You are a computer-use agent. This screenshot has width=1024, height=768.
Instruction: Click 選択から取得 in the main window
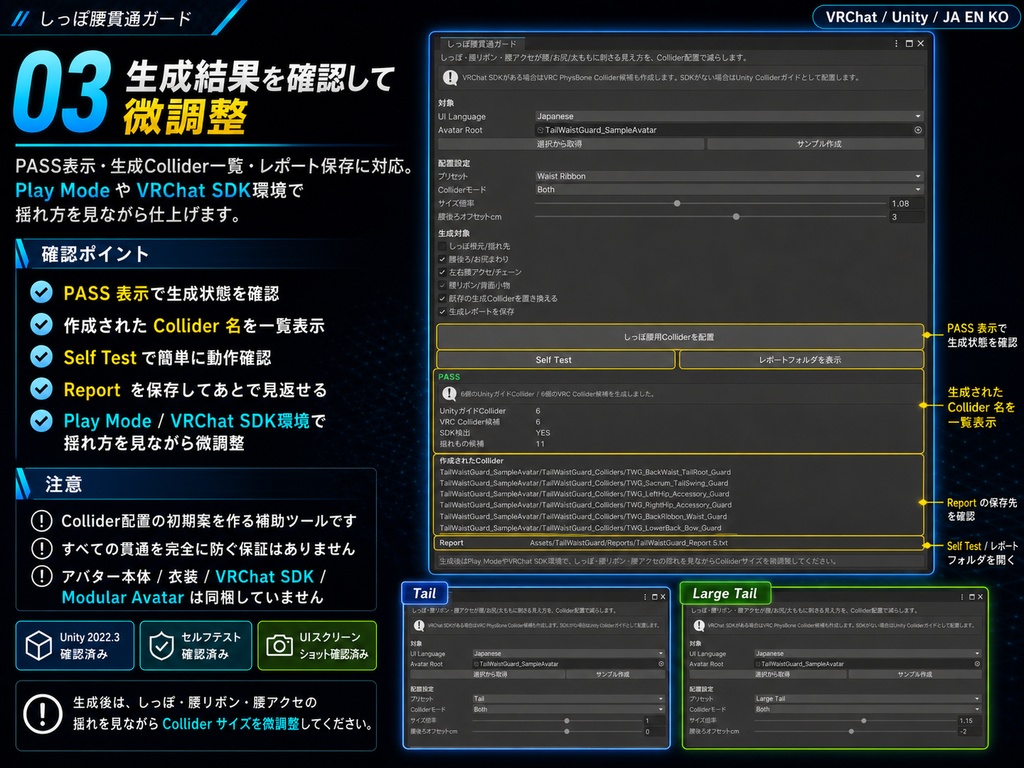[571, 144]
